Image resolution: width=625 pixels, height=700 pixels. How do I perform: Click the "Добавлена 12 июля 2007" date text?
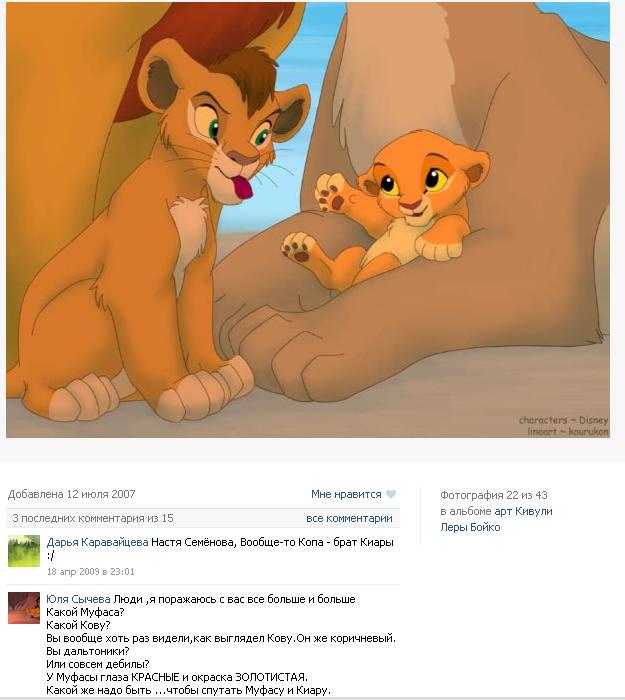click(x=71, y=494)
